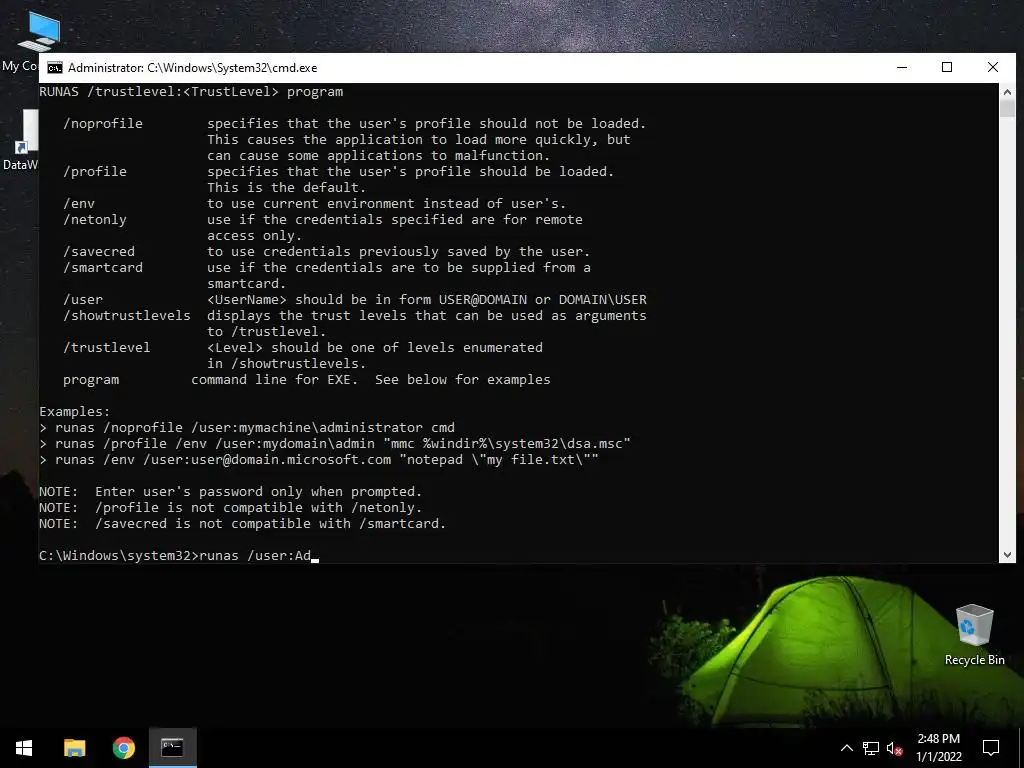Click the '1/1/2022' date in the taskbar
This screenshot has width=1024, height=768.
tap(938, 757)
